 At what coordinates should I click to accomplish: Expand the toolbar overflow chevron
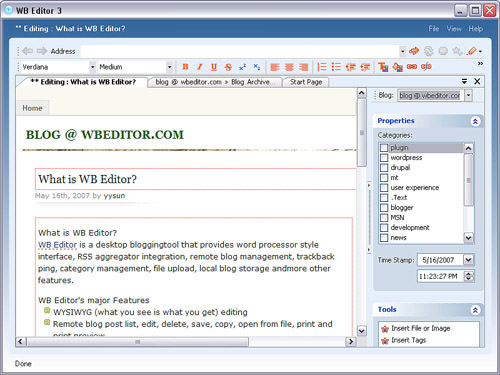coord(480,63)
